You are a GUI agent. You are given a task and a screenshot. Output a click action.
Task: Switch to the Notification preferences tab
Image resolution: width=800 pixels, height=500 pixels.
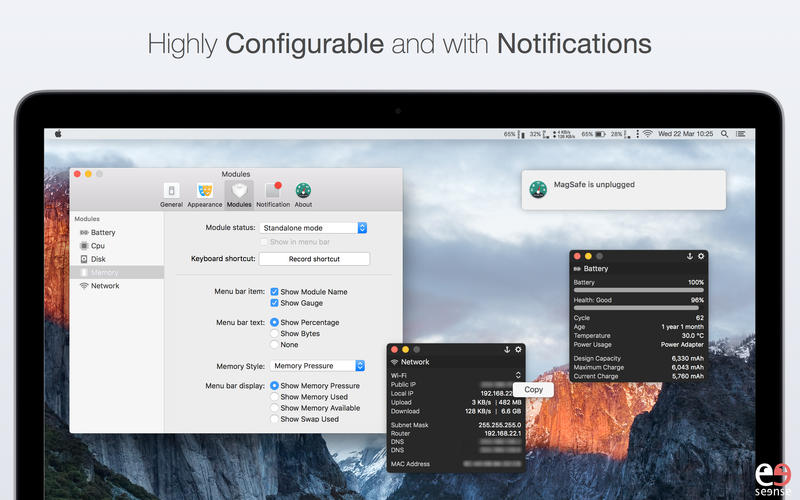click(272, 194)
